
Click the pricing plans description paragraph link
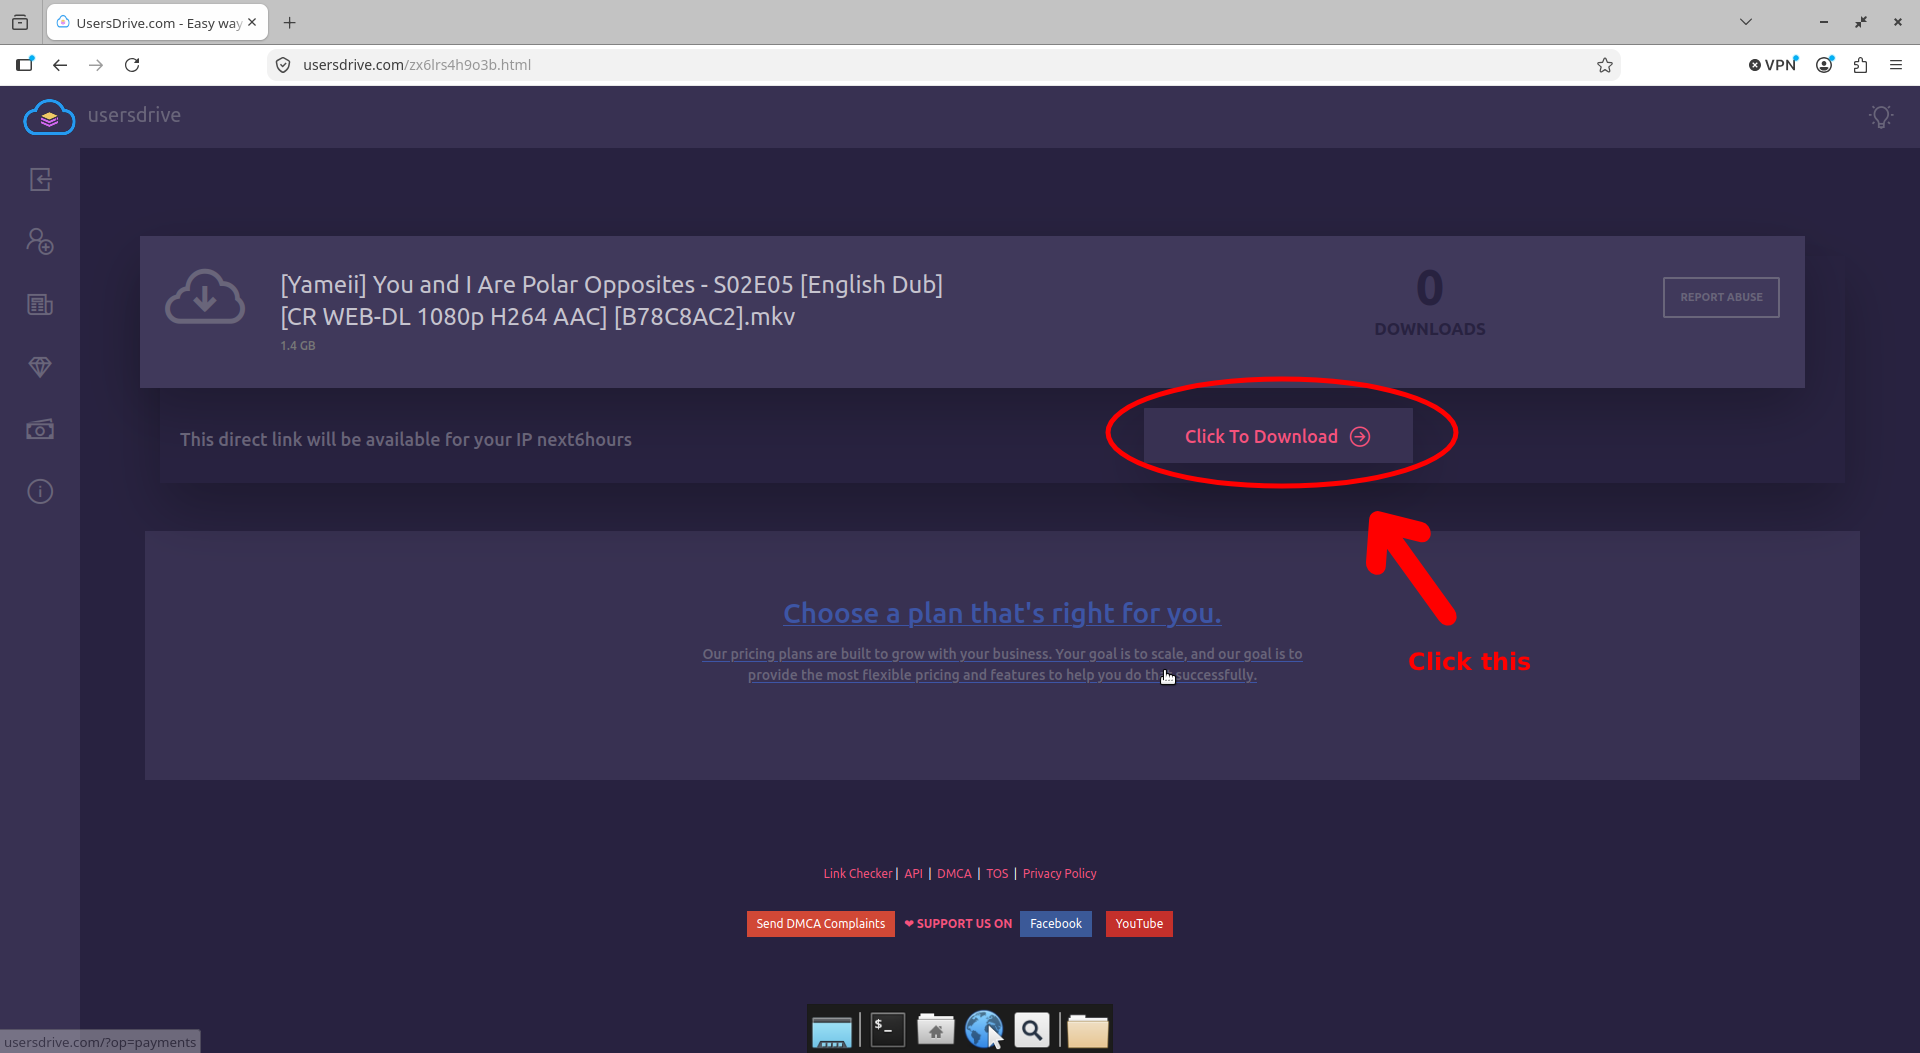tap(1002, 664)
